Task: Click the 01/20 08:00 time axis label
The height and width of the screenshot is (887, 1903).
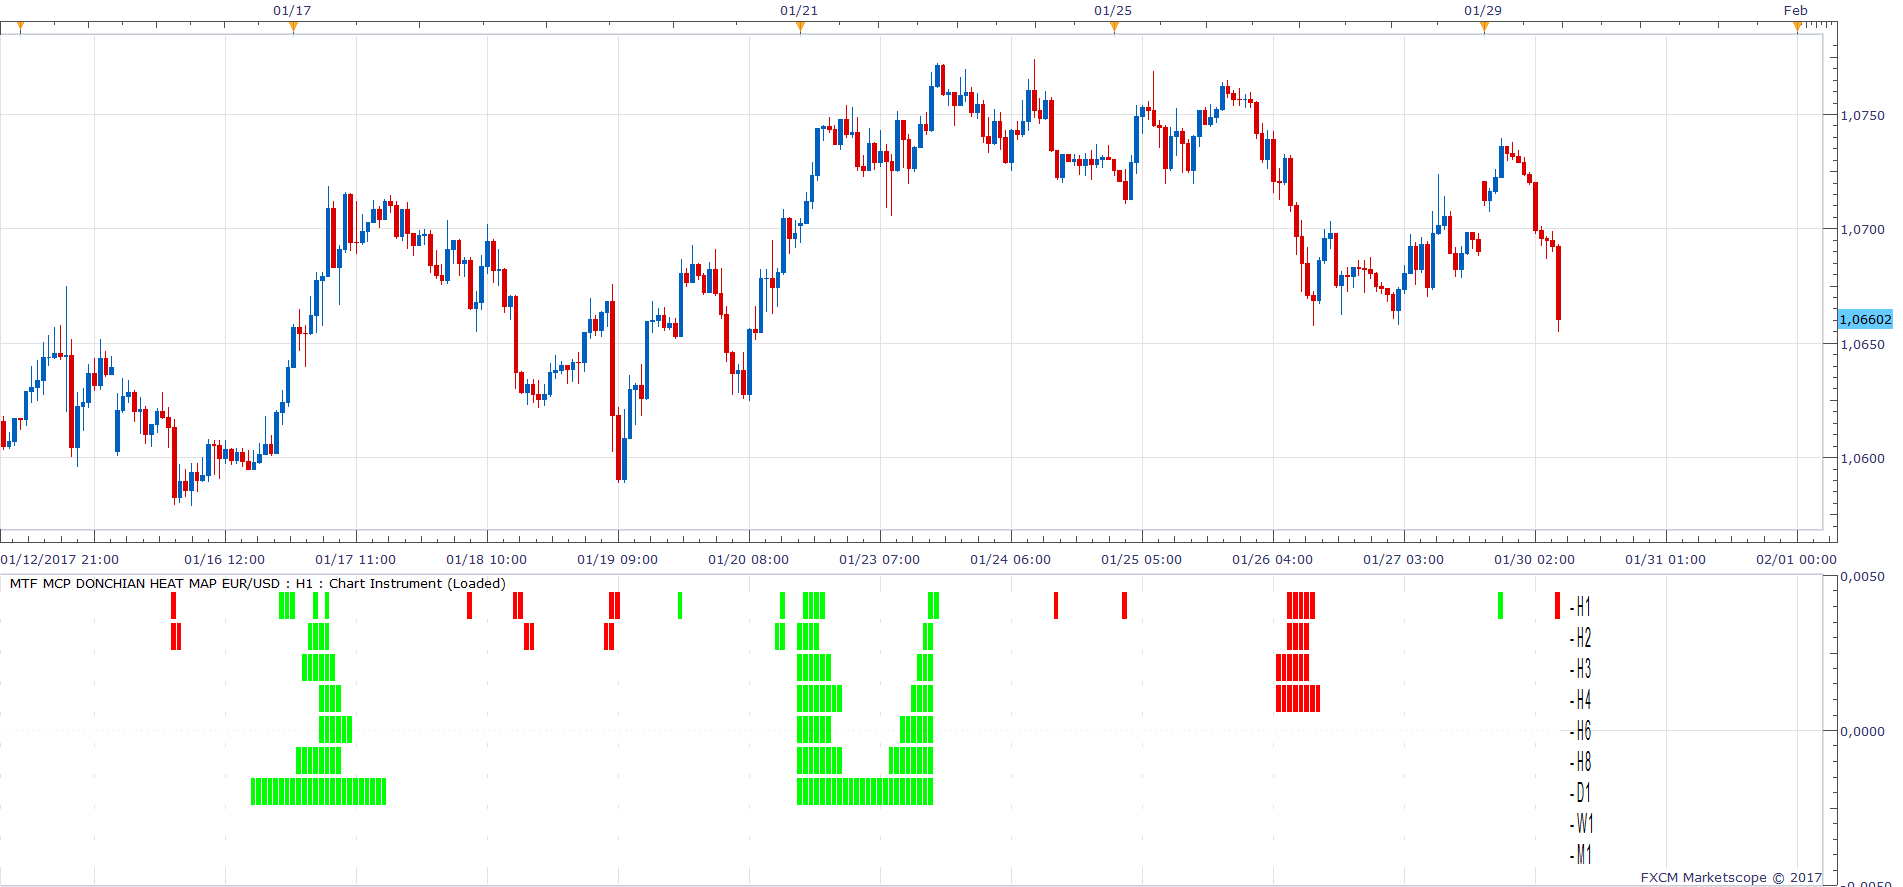Action: tap(749, 560)
